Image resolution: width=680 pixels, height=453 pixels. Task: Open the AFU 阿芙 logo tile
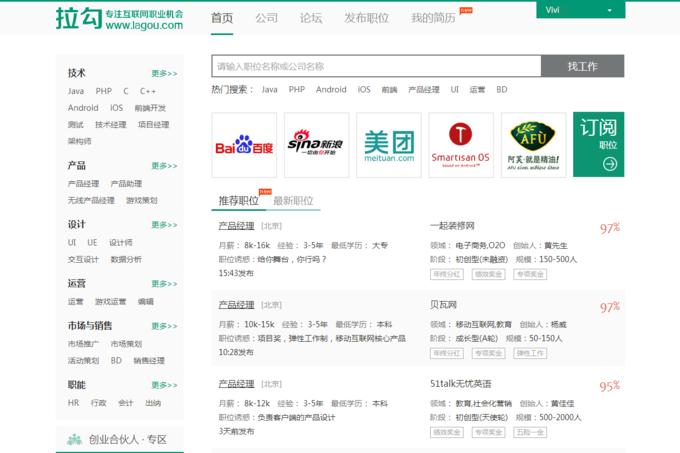(x=533, y=145)
